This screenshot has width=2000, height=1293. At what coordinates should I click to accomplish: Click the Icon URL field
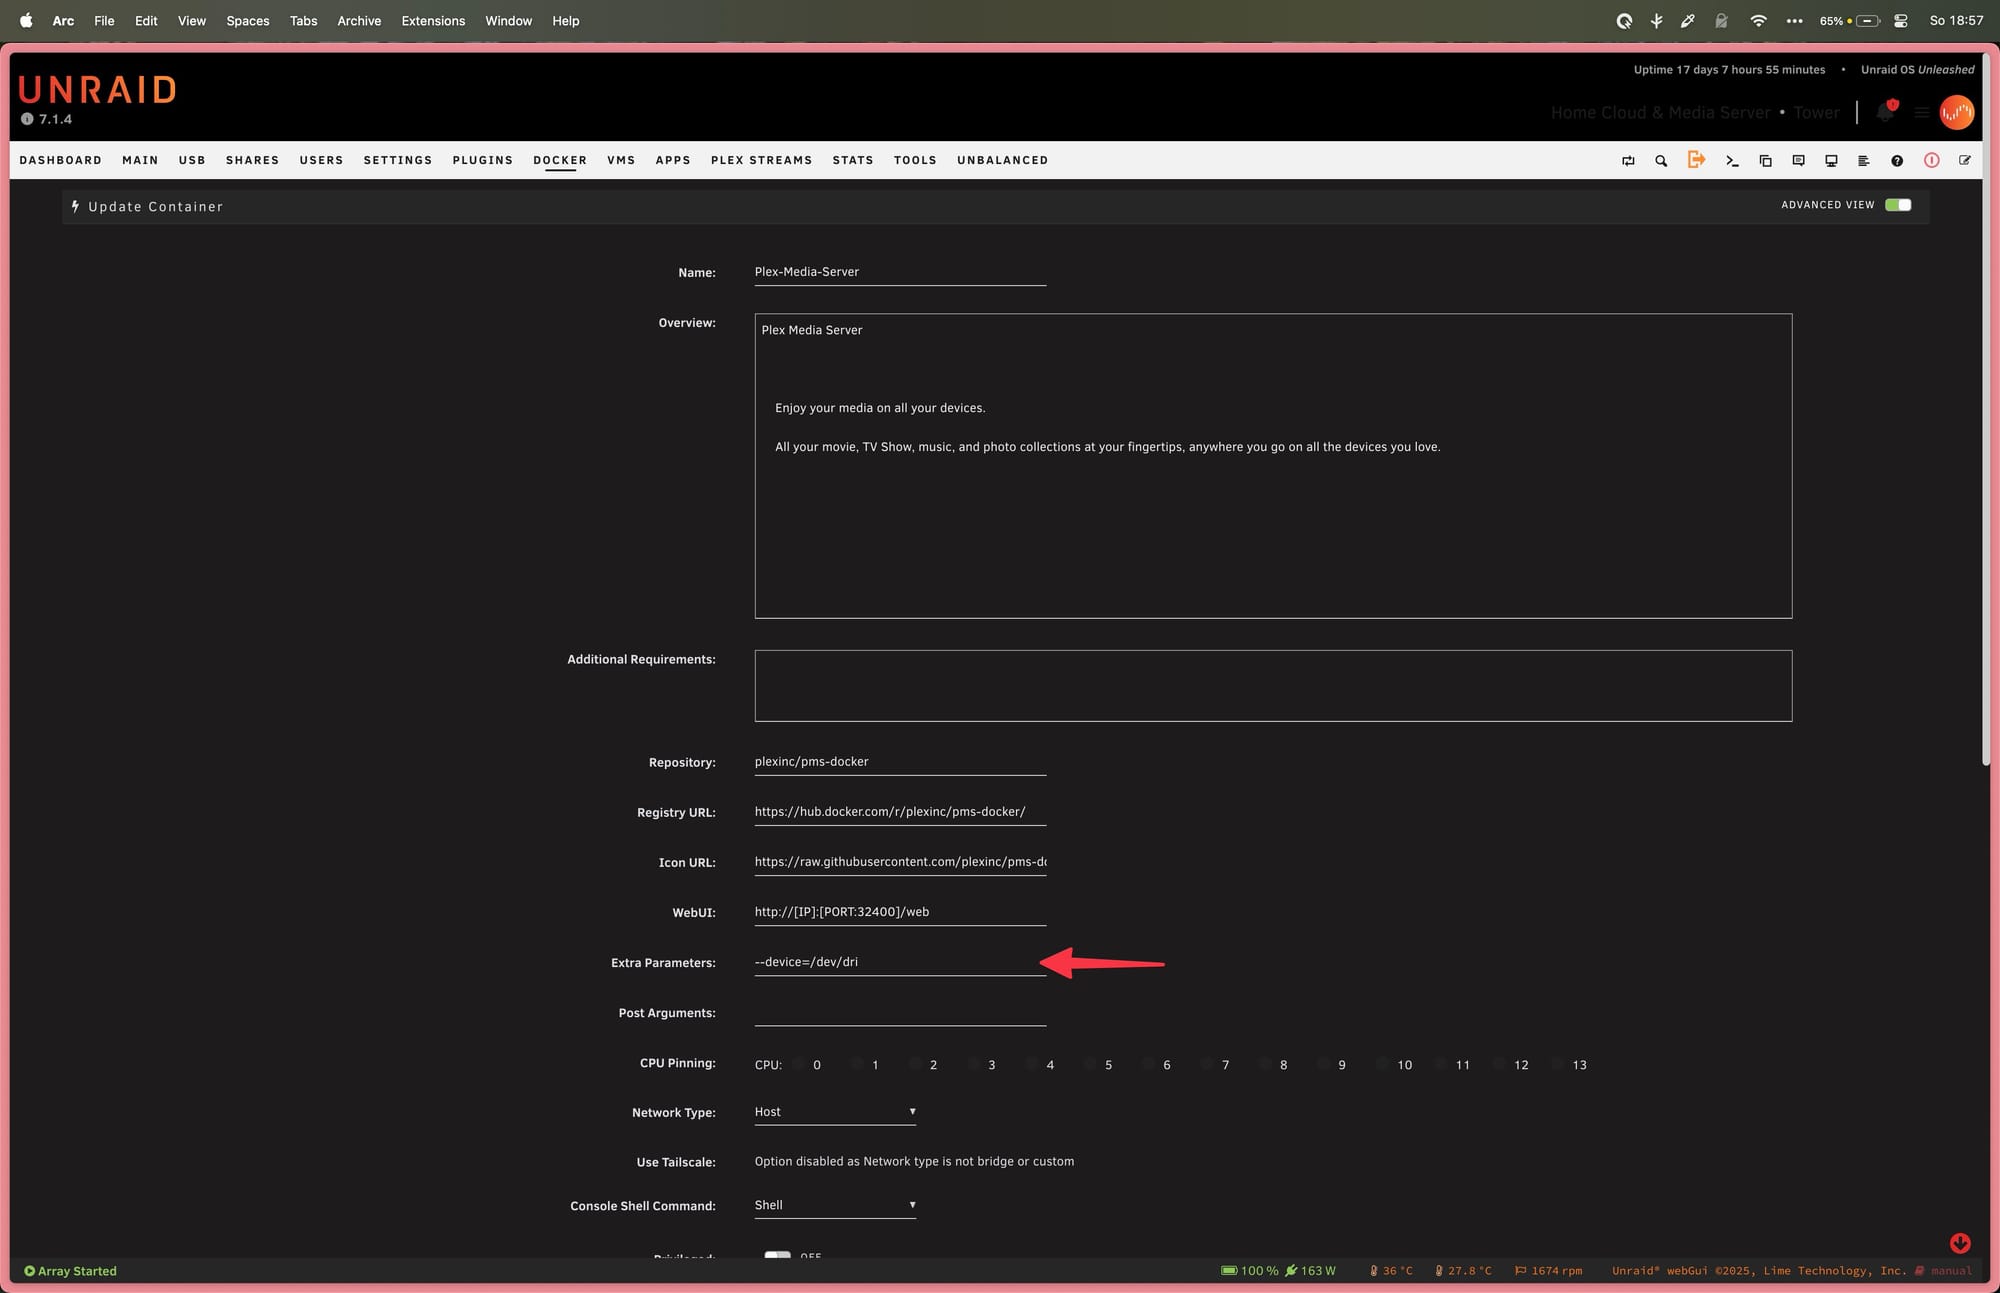(x=900, y=862)
